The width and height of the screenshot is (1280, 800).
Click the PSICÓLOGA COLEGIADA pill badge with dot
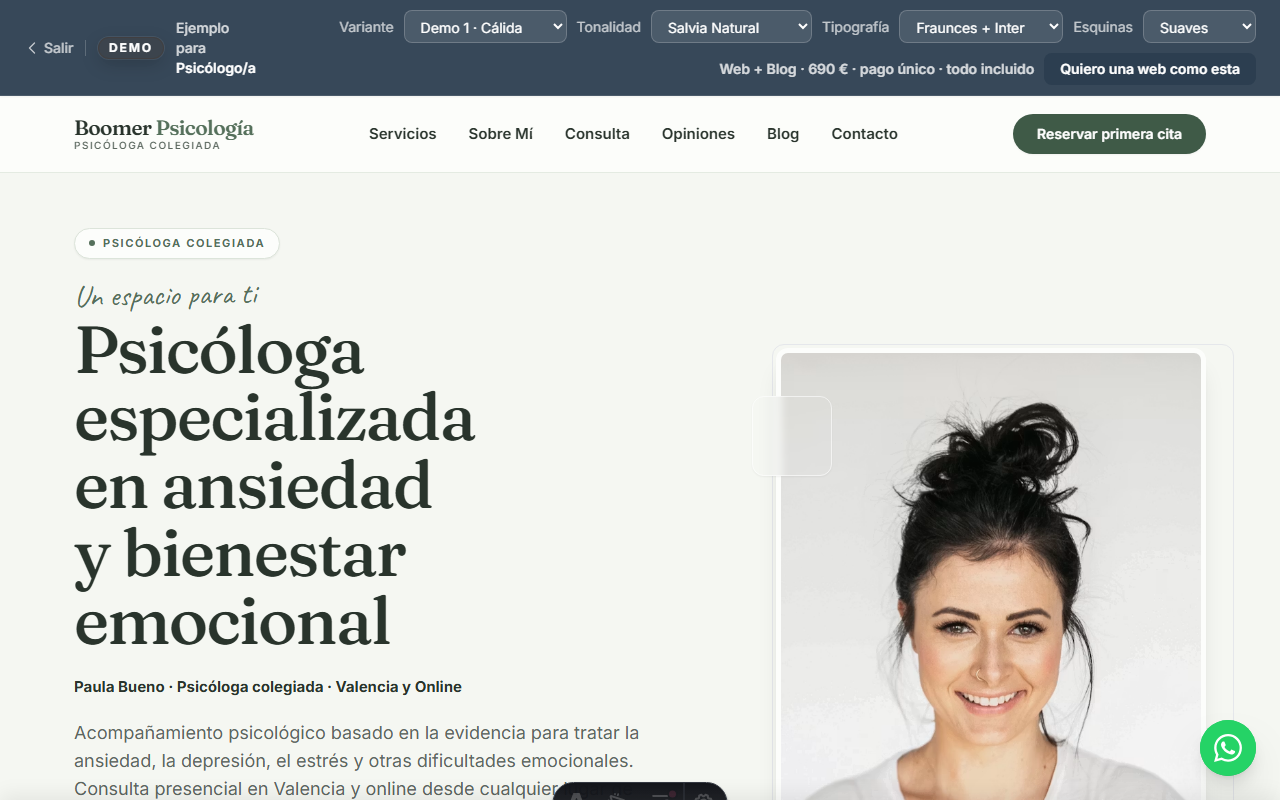[x=177, y=243]
